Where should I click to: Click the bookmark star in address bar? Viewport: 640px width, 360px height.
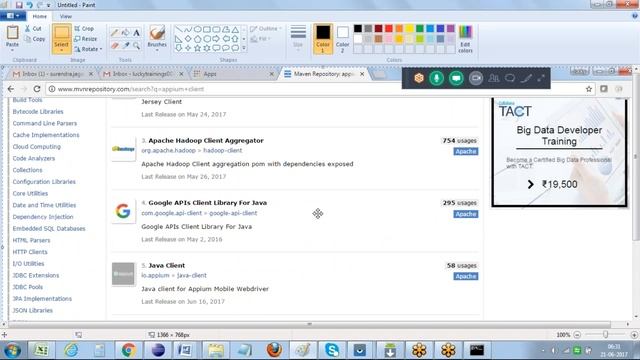[589, 89]
